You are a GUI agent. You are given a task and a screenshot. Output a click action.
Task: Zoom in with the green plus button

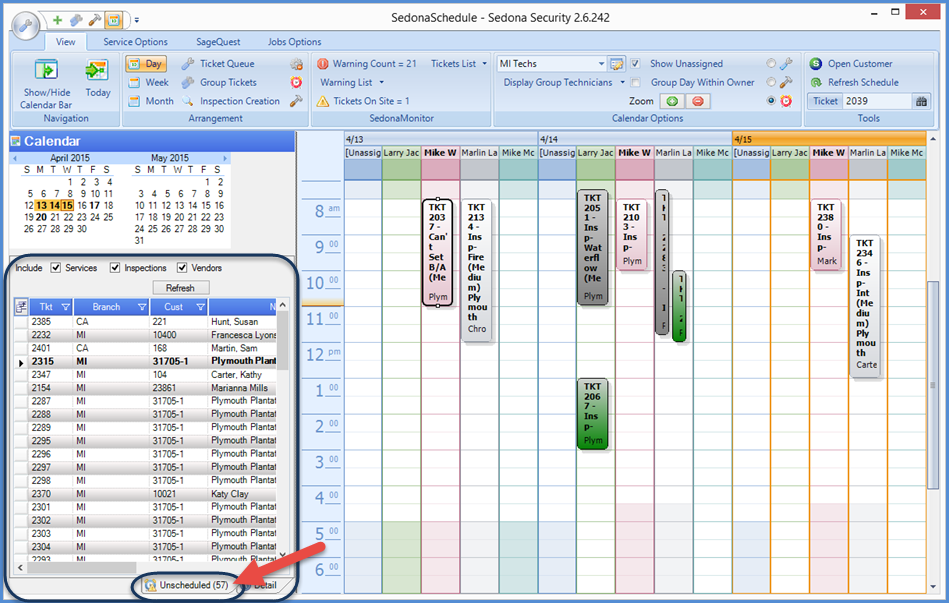672,101
